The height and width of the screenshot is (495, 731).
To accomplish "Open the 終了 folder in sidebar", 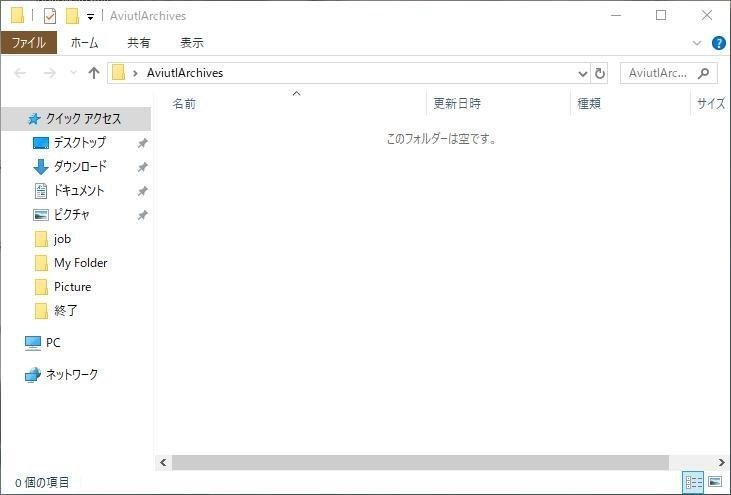I will (66, 311).
